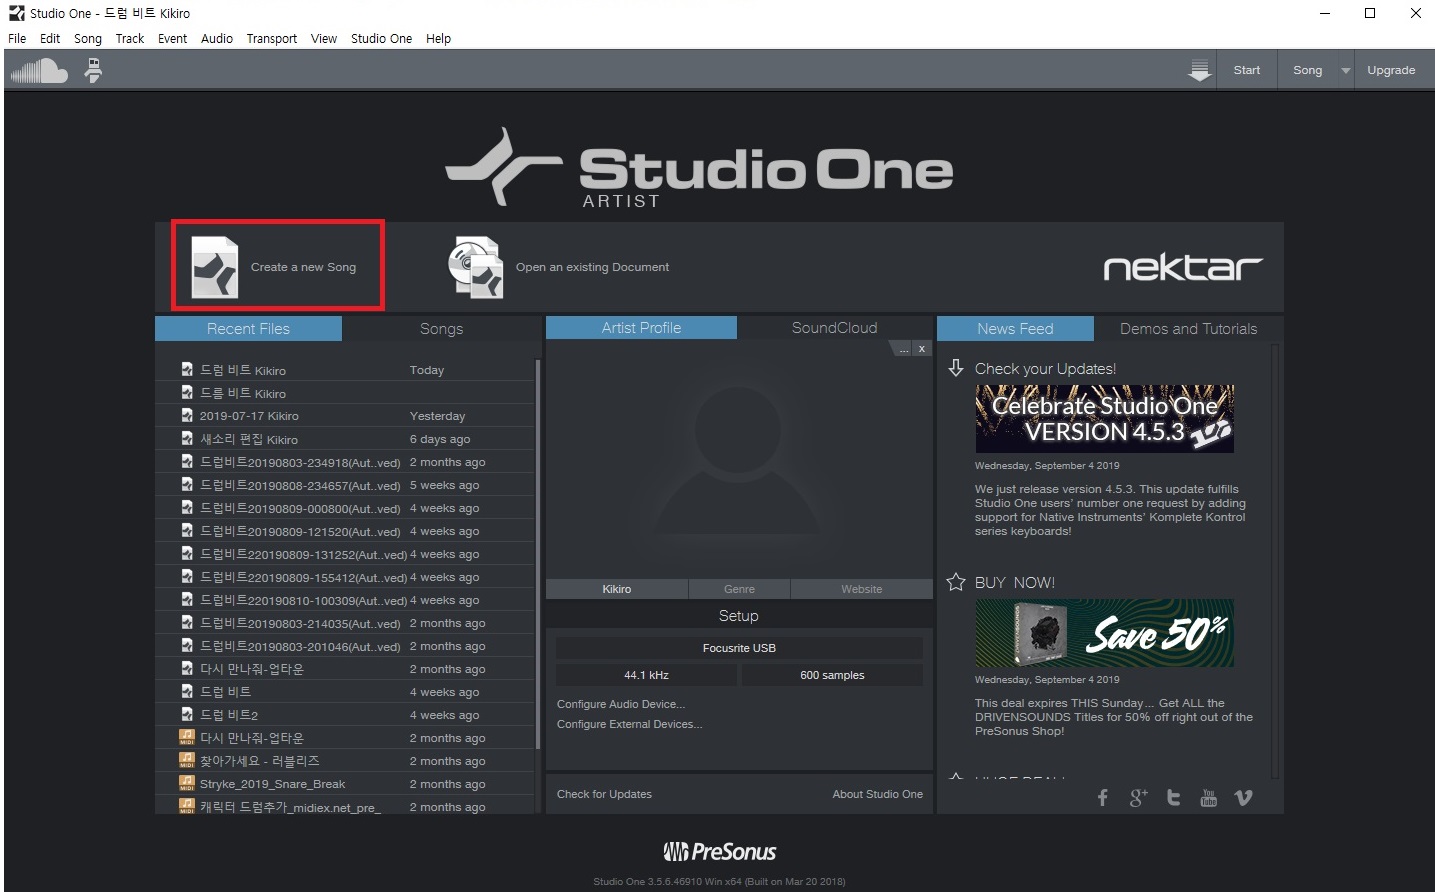Switch to the Songs tab

(x=441, y=328)
